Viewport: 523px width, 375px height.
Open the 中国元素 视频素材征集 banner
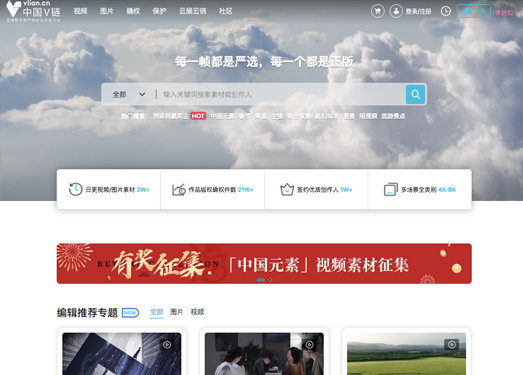click(264, 264)
